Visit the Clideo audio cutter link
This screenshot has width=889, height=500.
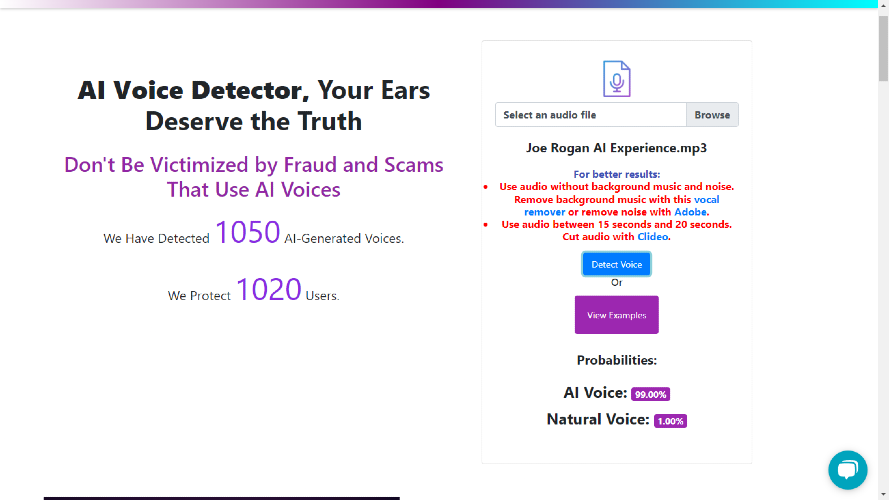653,237
